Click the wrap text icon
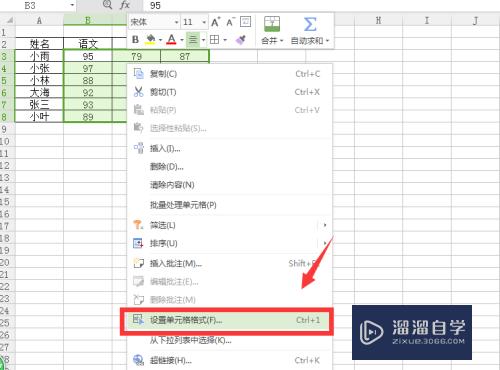Viewport: 500px width, 370px height. coord(245,22)
